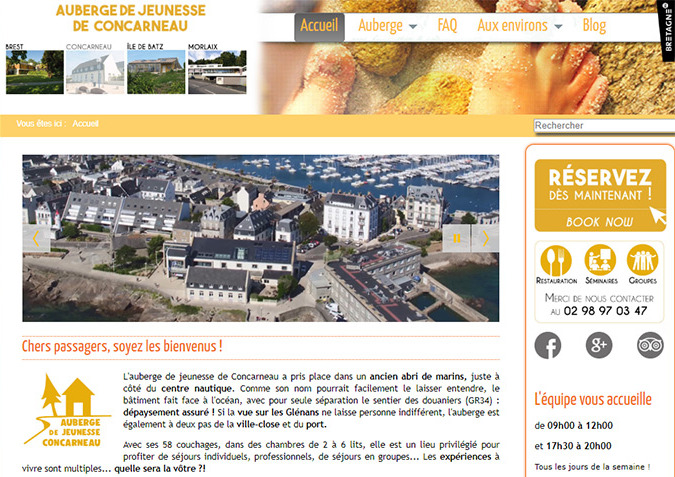
Task: Open the Séminaires icon
Action: 600,262
